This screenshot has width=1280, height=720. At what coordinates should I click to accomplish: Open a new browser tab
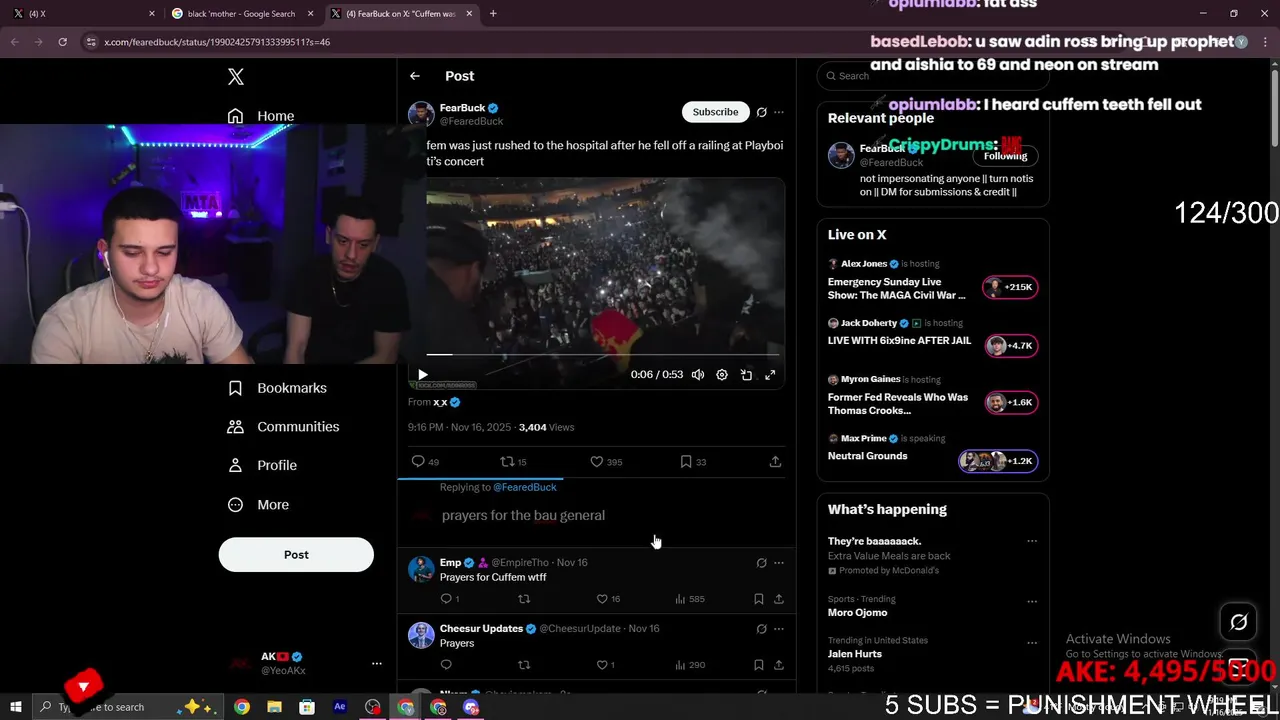click(x=493, y=14)
